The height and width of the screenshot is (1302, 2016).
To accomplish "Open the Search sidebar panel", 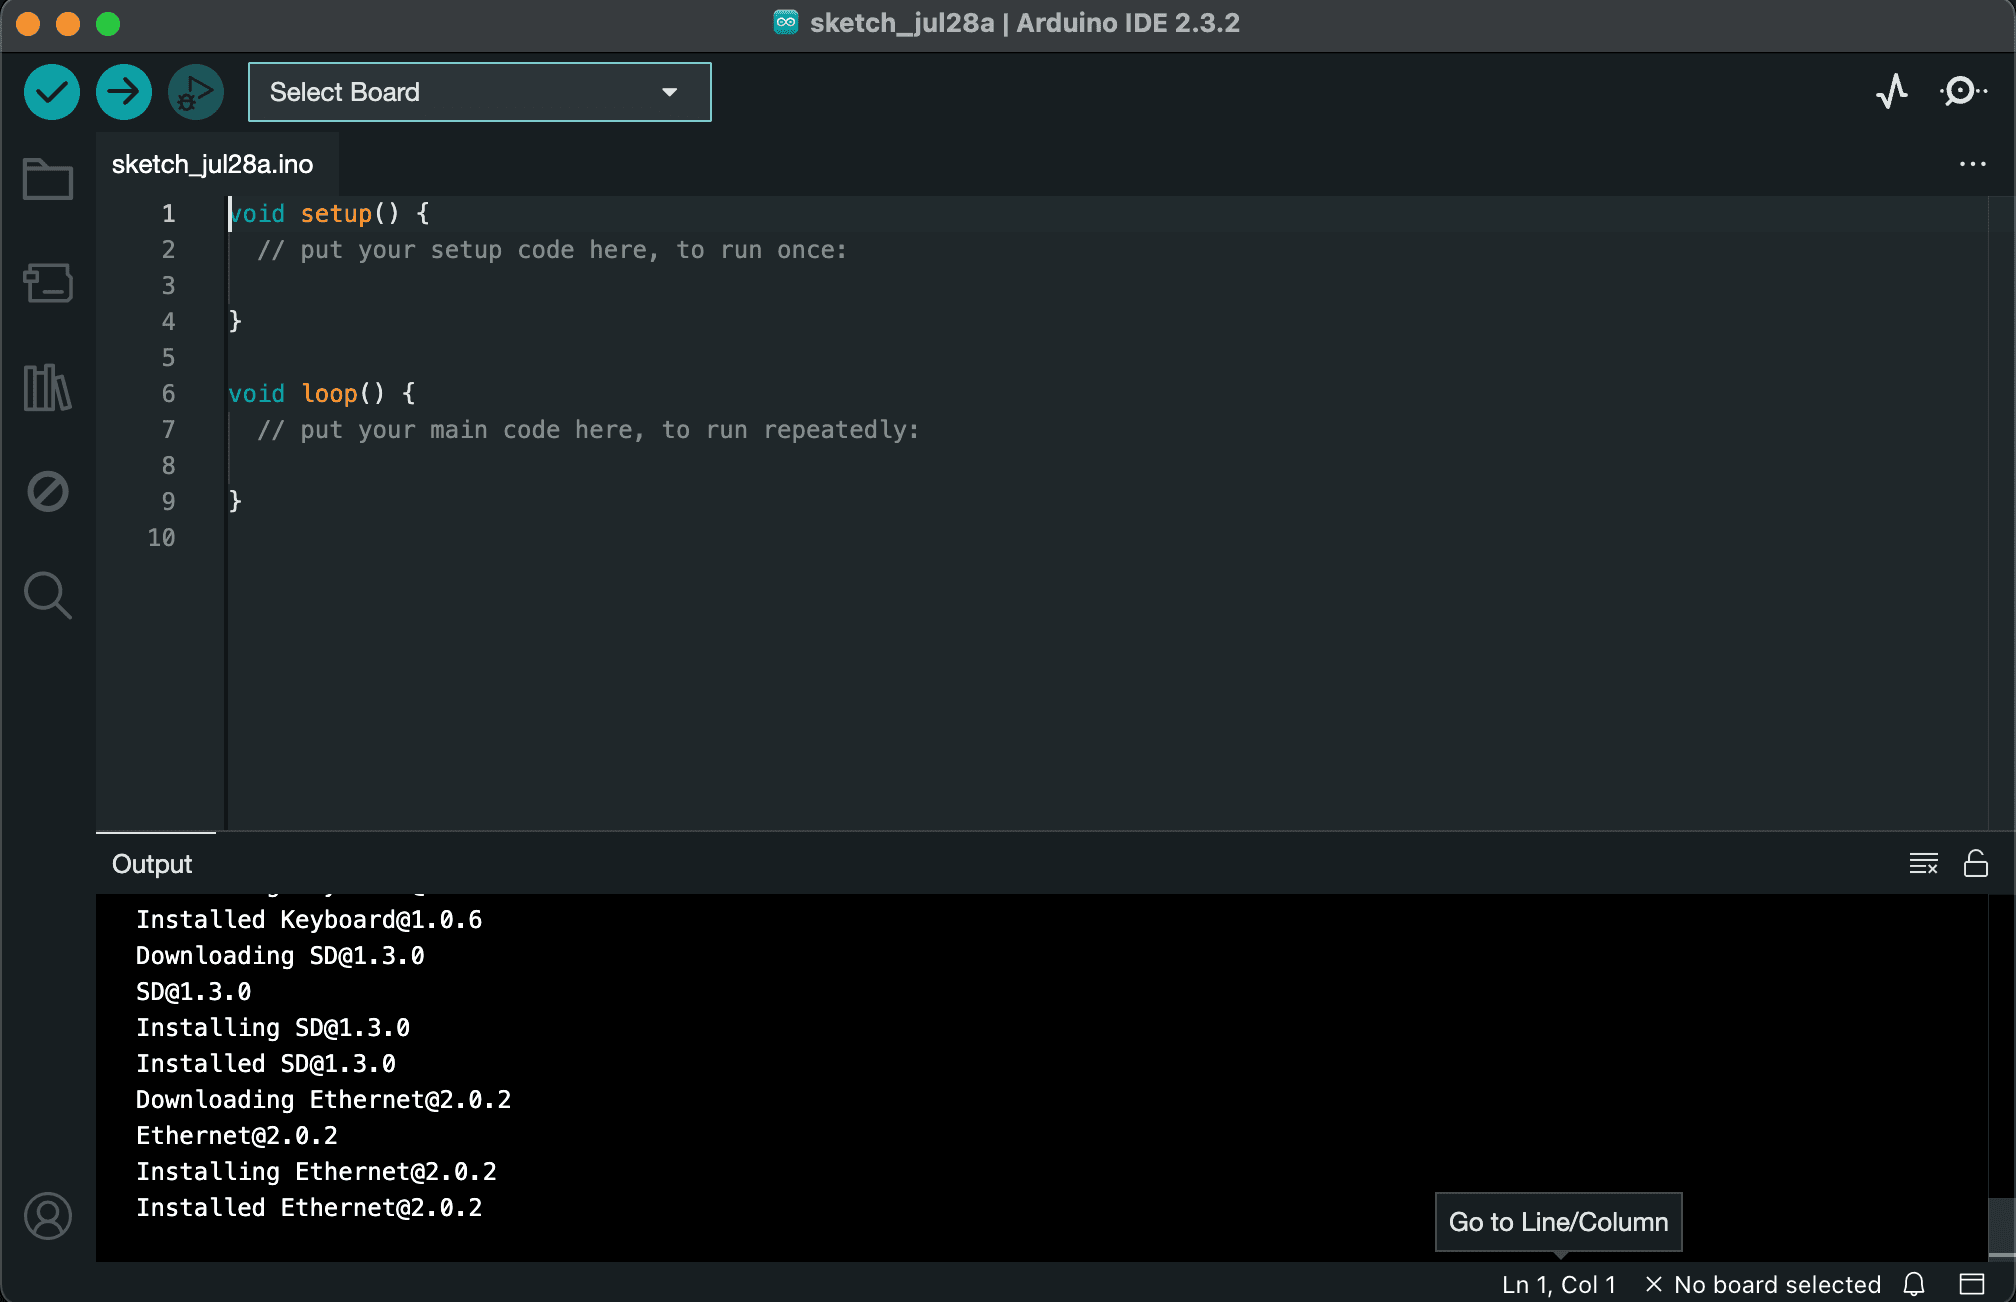I will pyautogui.click(x=48, y=595).
